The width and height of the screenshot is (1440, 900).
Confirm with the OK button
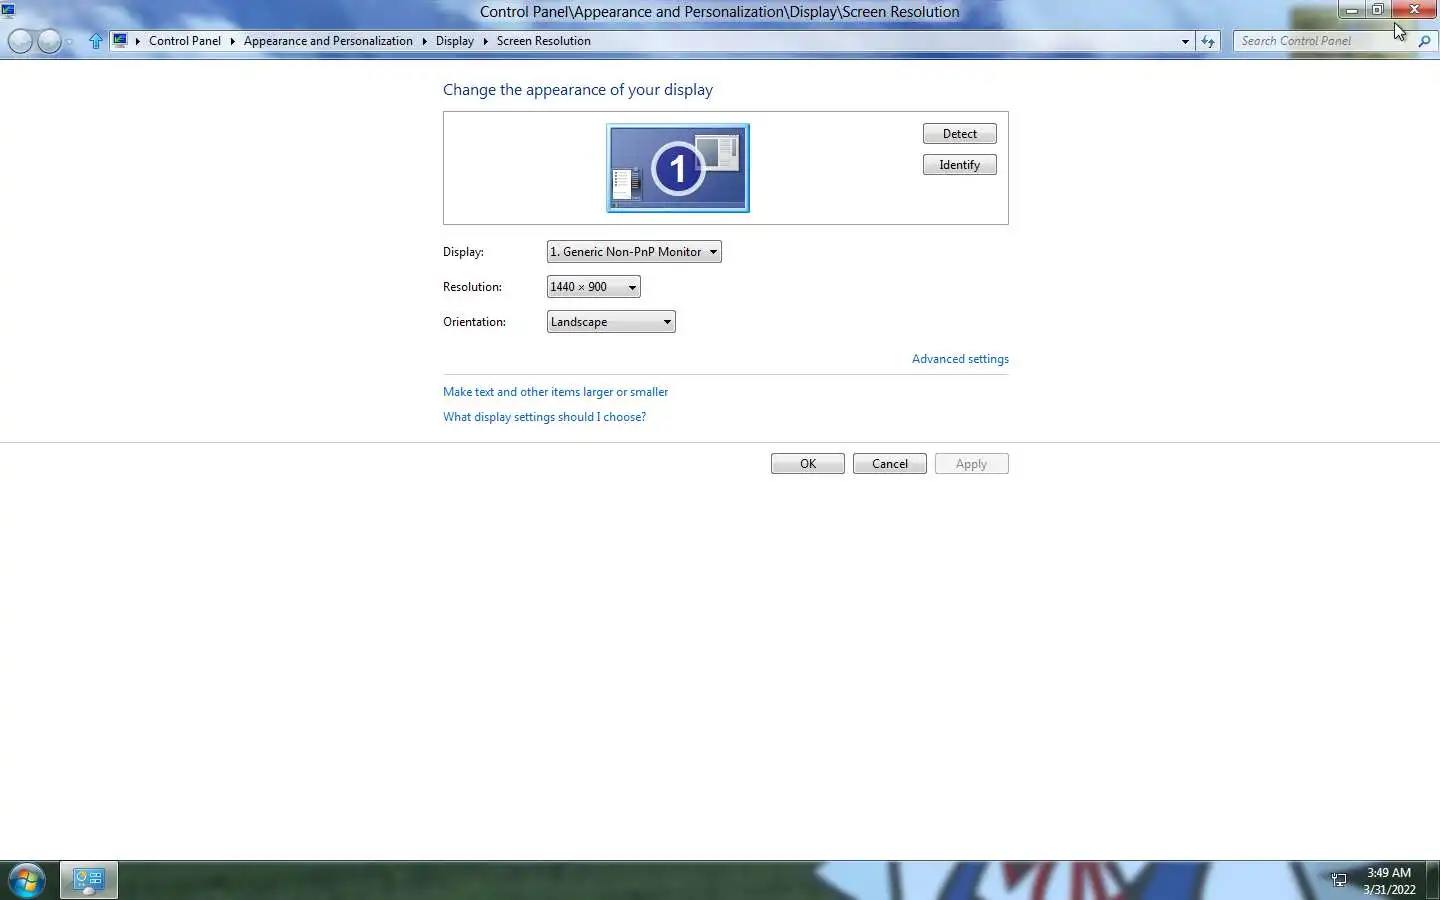pyautogui.click(x=808, y=464)
